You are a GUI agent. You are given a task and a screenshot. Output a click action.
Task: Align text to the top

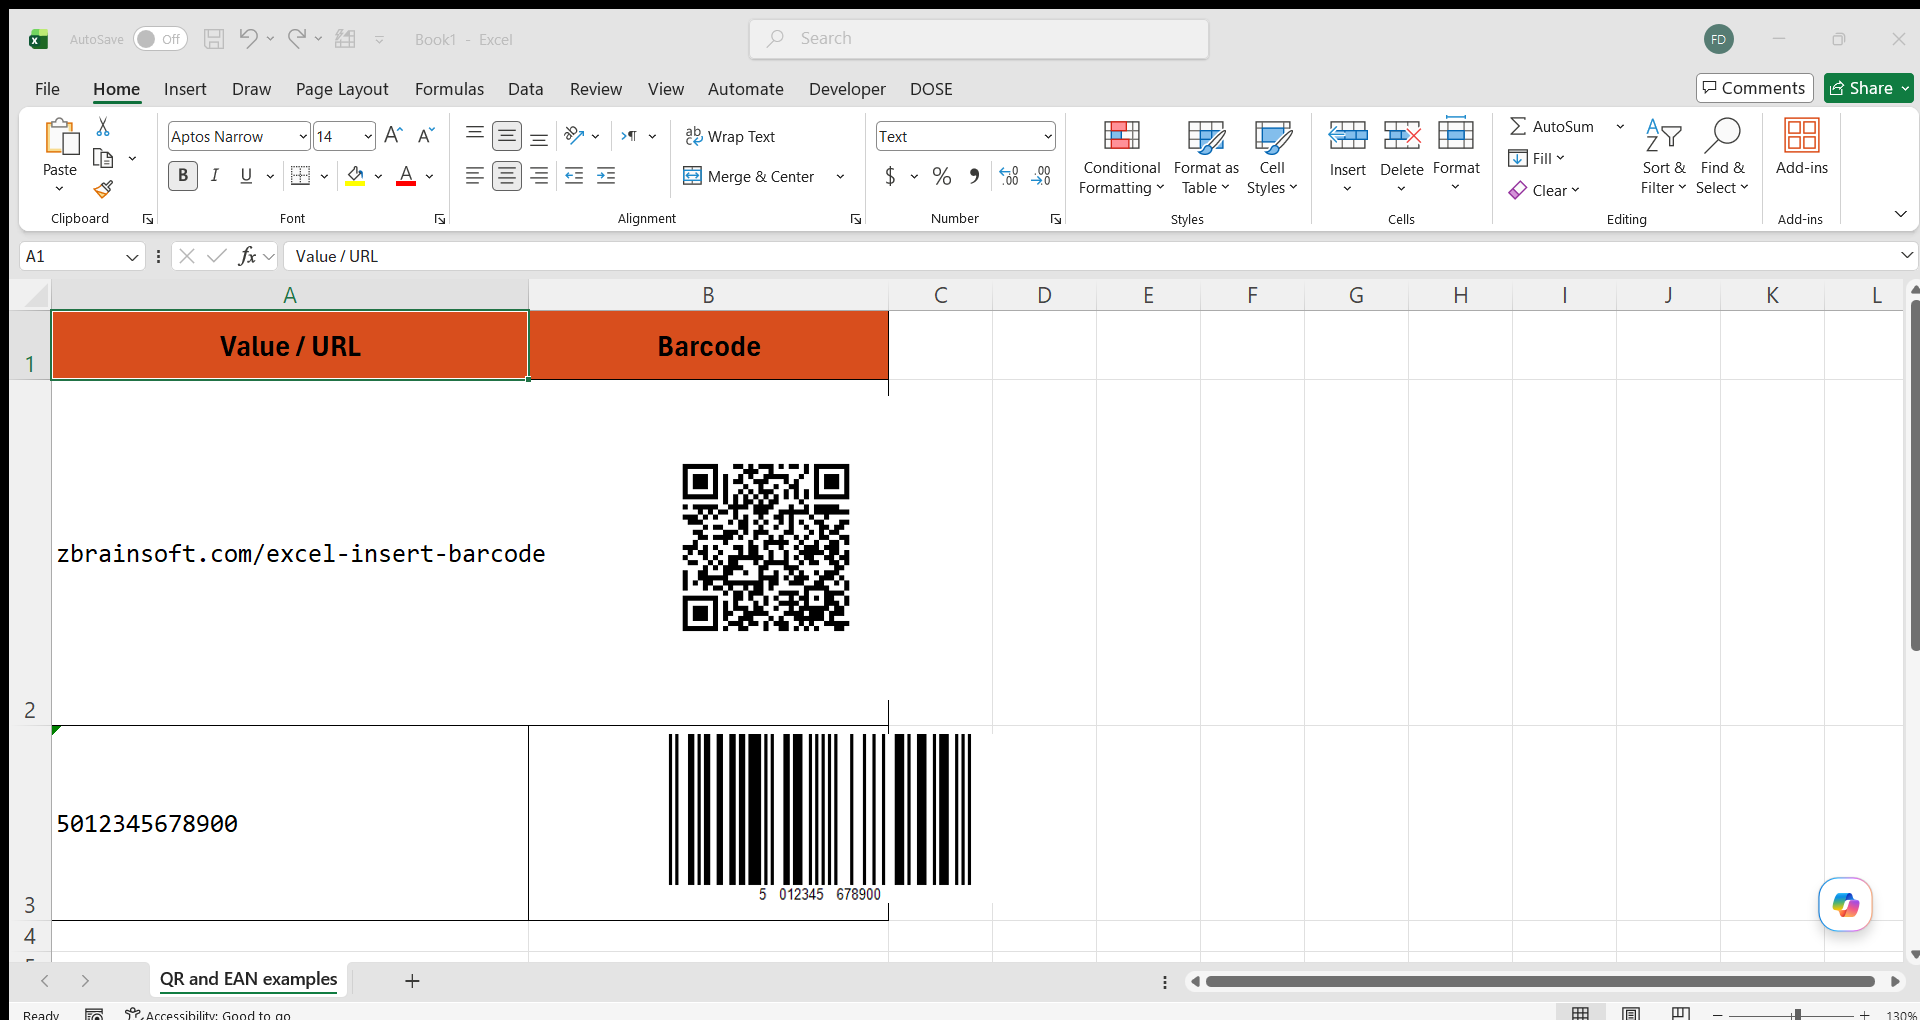[x=475, y=136]
